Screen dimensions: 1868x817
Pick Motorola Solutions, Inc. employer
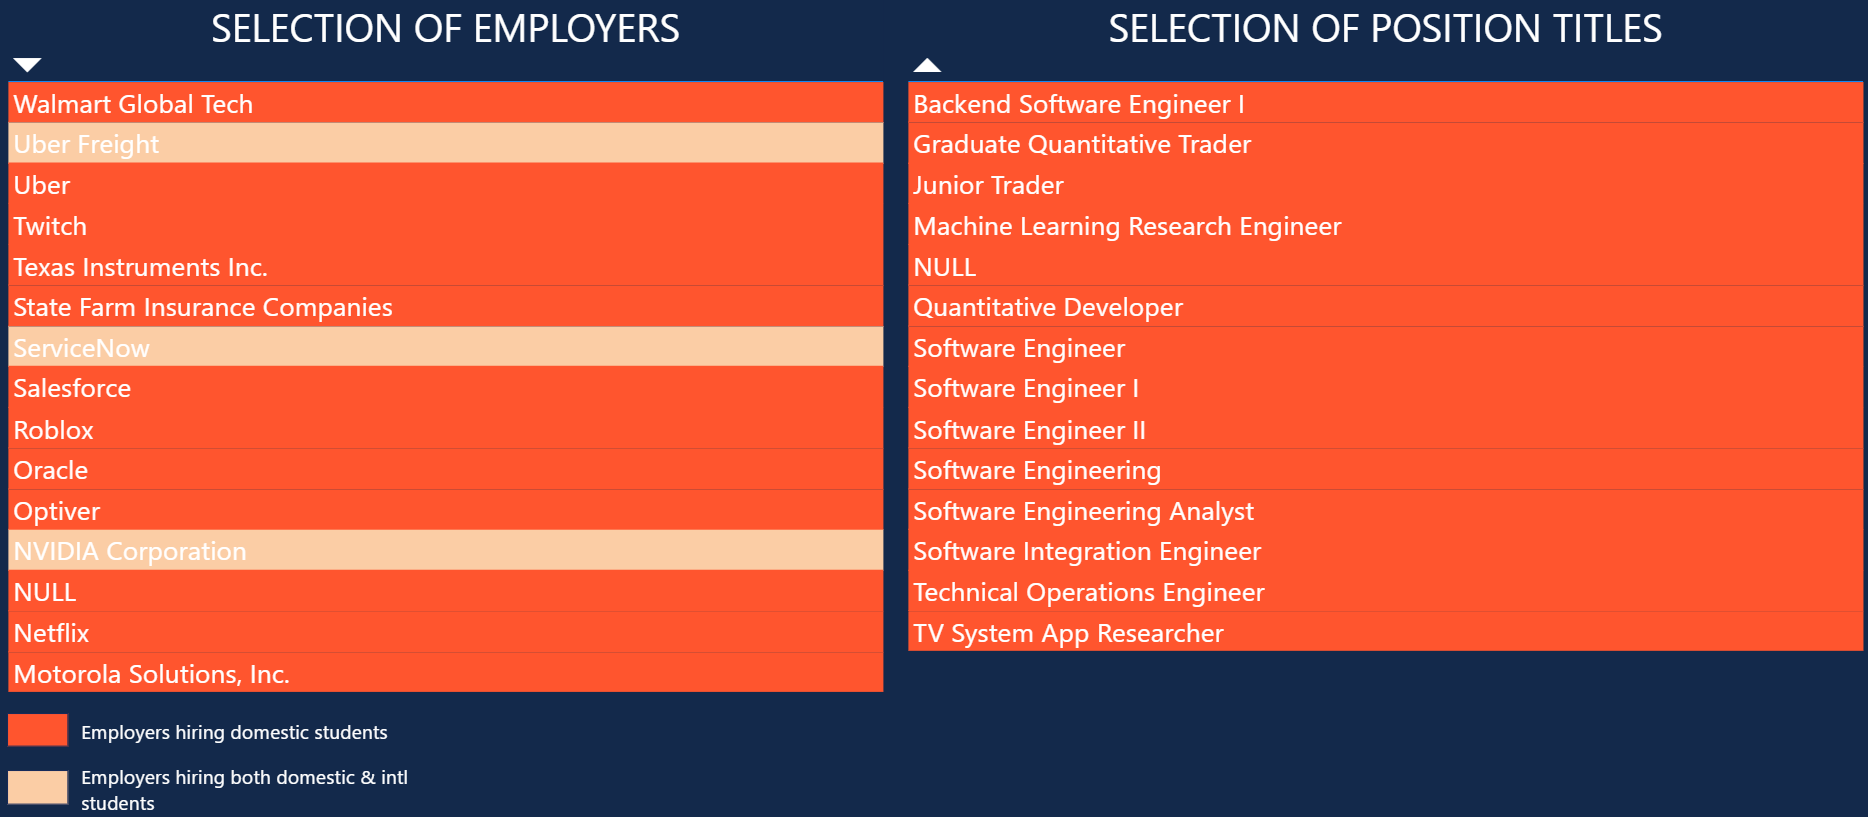(446, 672)
